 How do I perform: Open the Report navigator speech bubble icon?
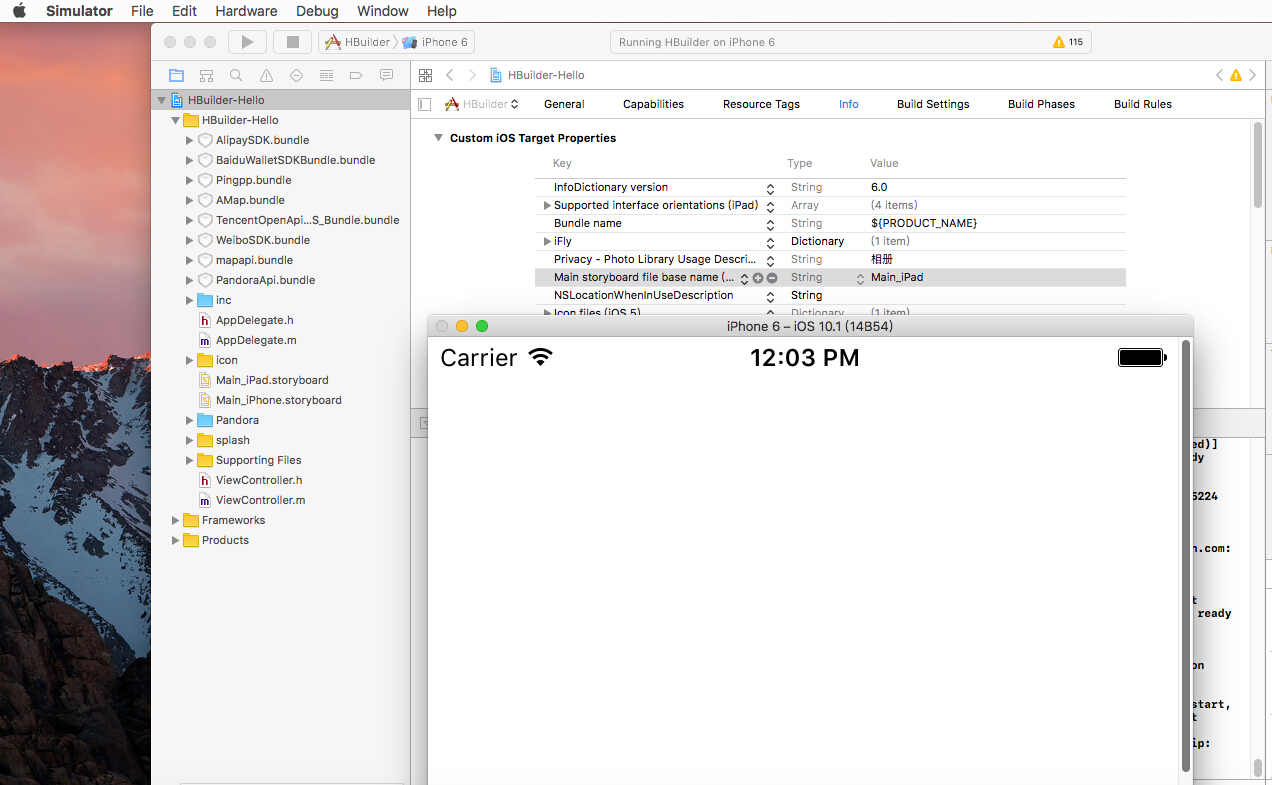click(x=386, y=75)
